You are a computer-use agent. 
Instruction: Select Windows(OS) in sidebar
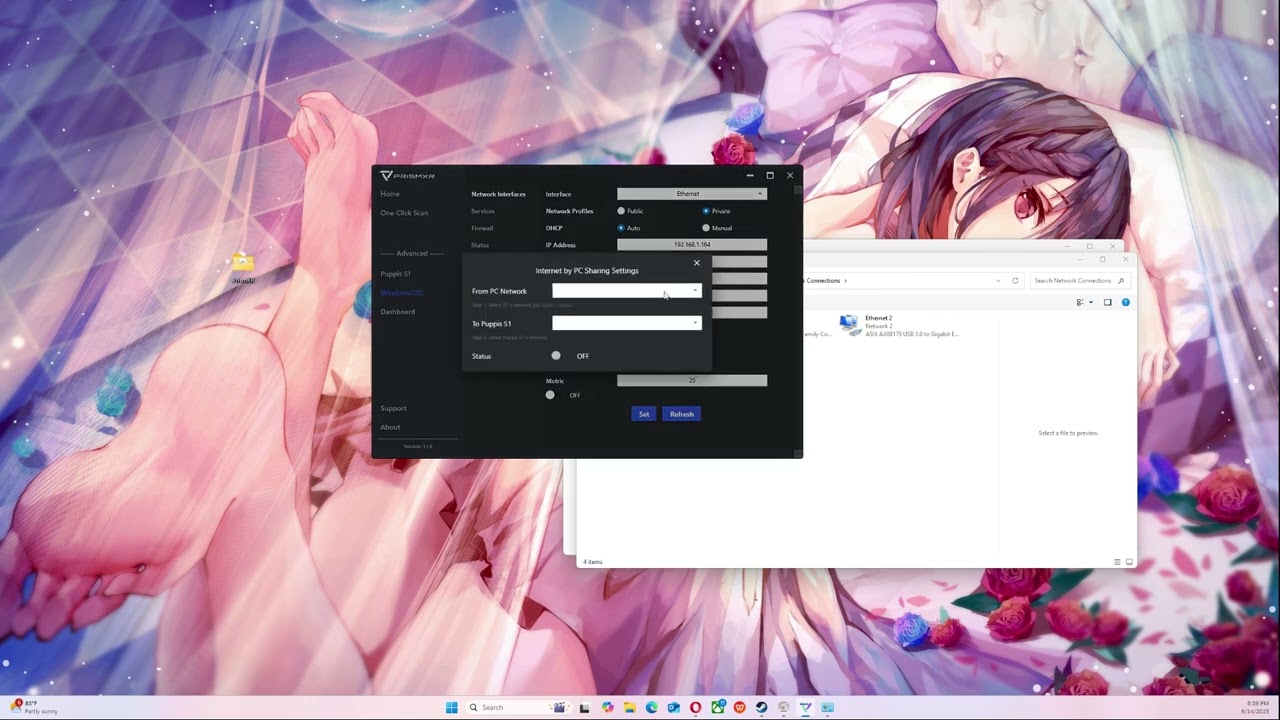point(402,292)
